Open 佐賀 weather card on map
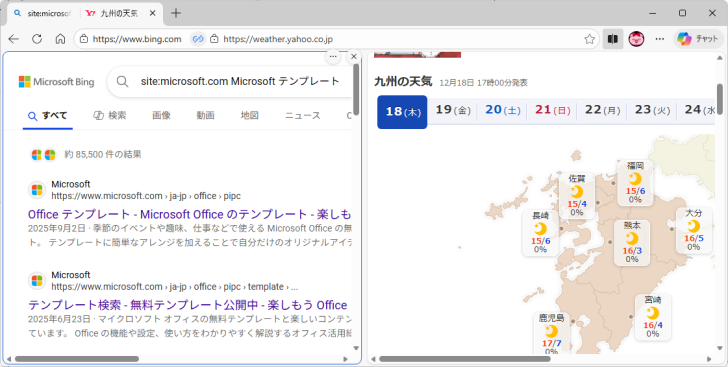This screenshot has height=367, width=728. [x=577, y=196]
